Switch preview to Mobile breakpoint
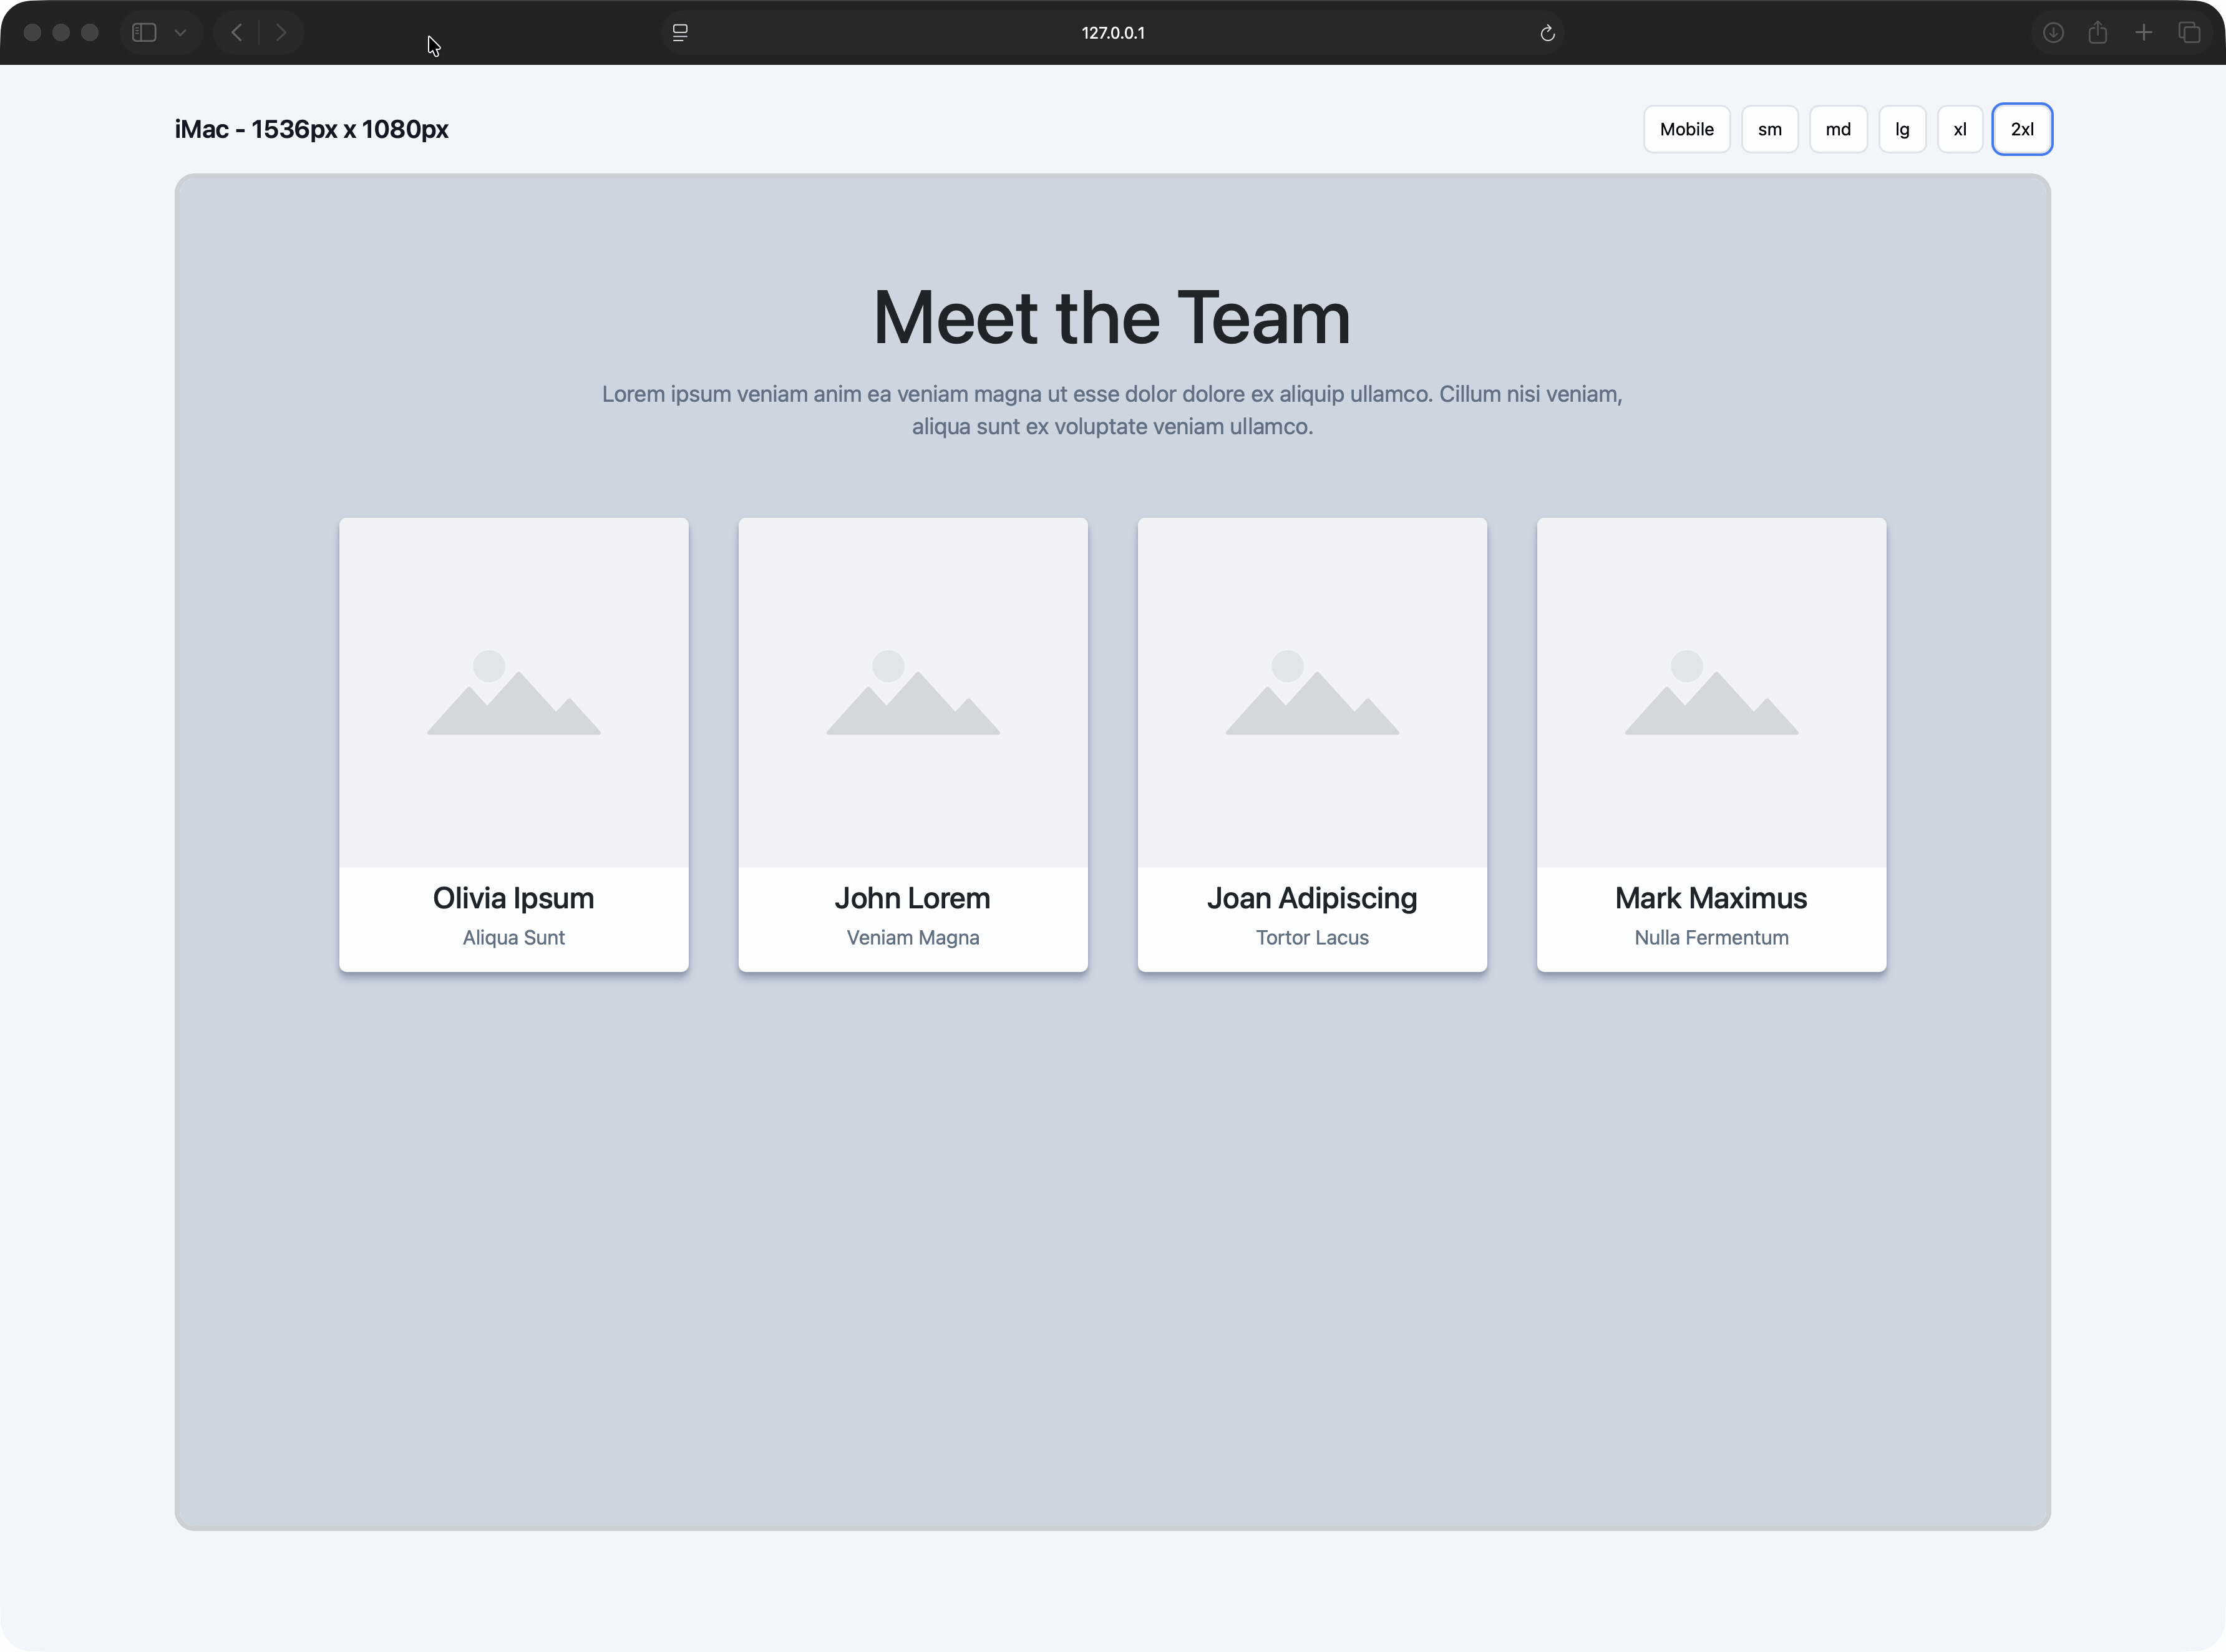 point(1686,129)
